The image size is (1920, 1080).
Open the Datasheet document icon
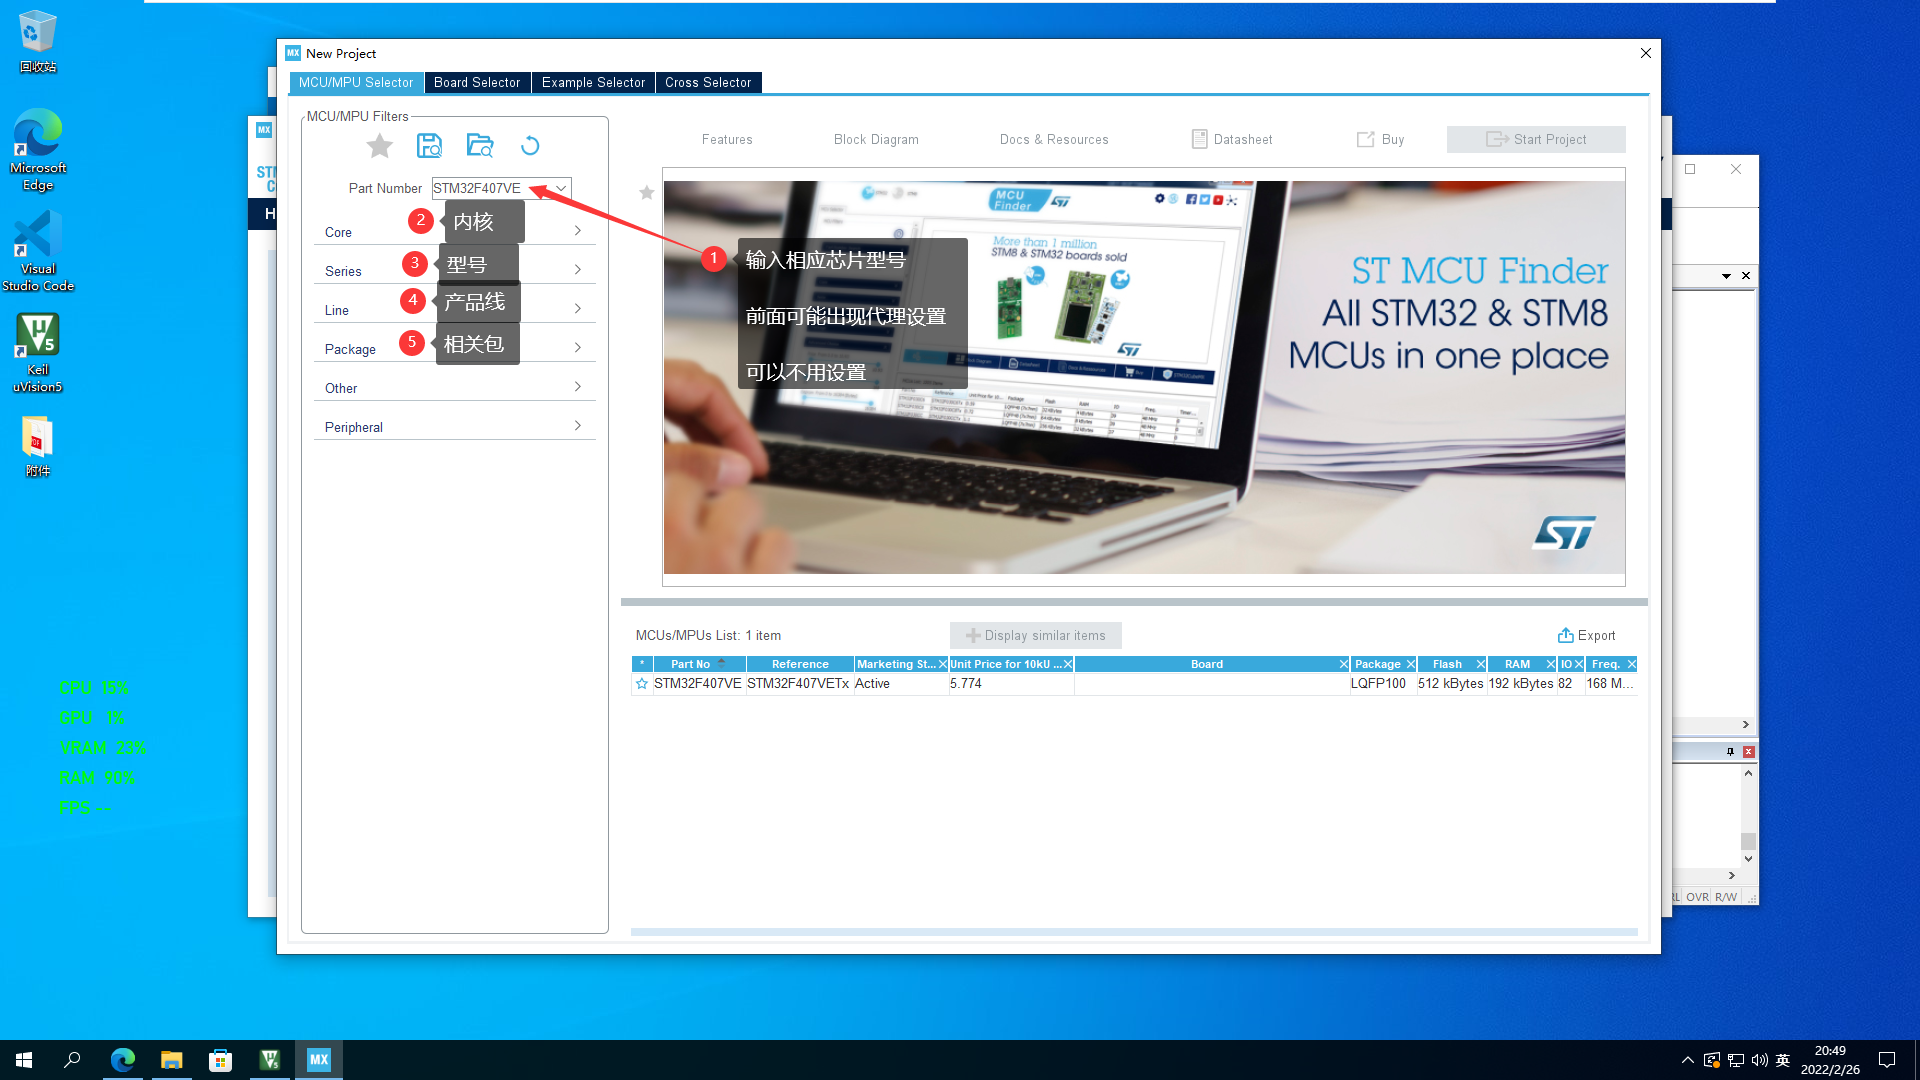point(1199,139)
